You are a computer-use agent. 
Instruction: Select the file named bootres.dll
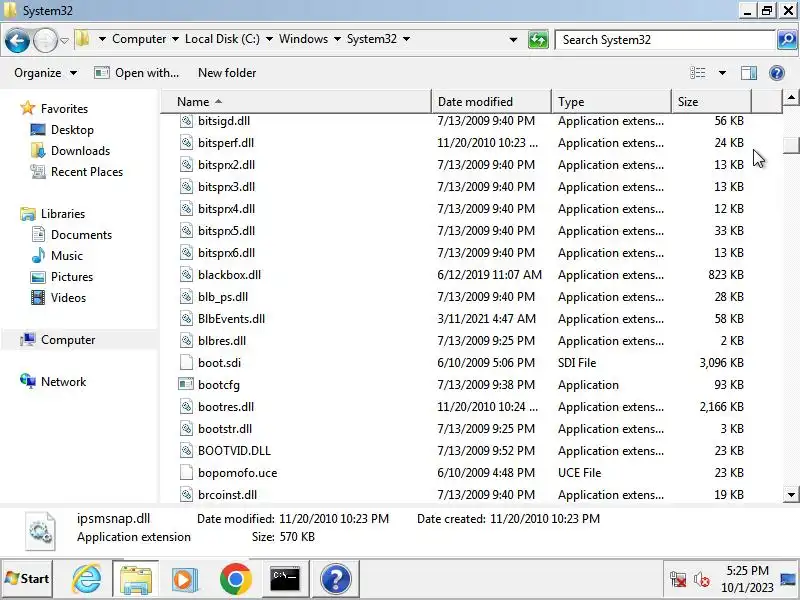226,407
